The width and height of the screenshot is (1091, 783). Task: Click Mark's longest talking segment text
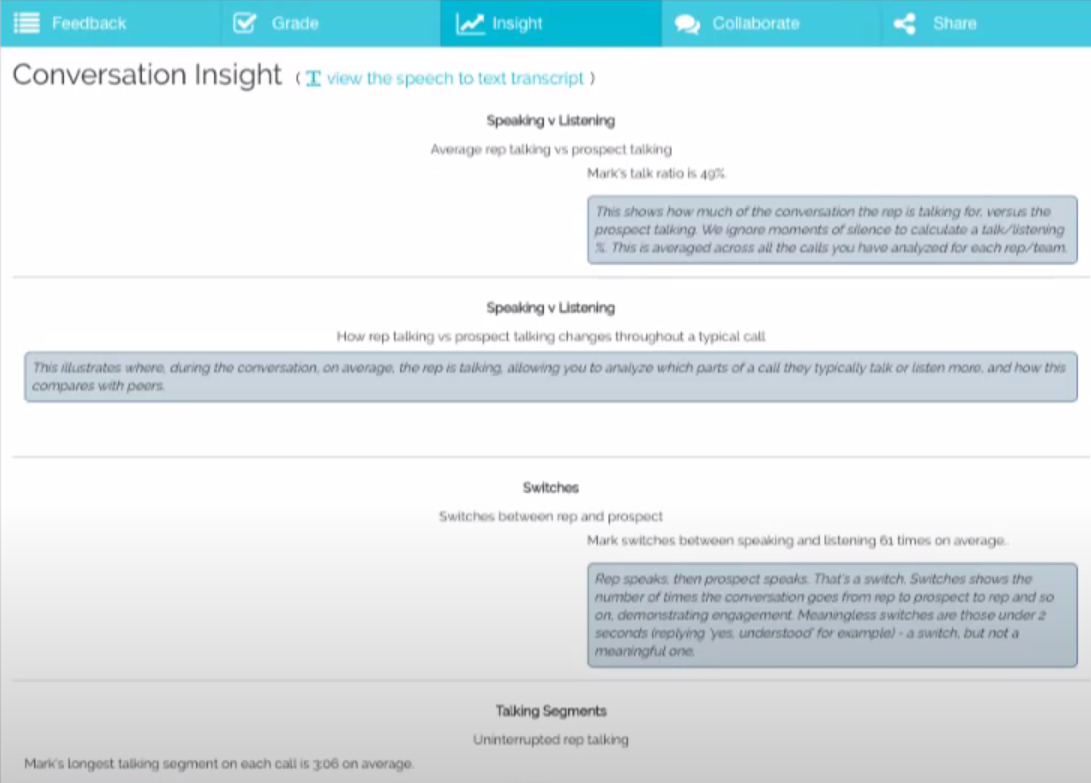pos(218,764)
